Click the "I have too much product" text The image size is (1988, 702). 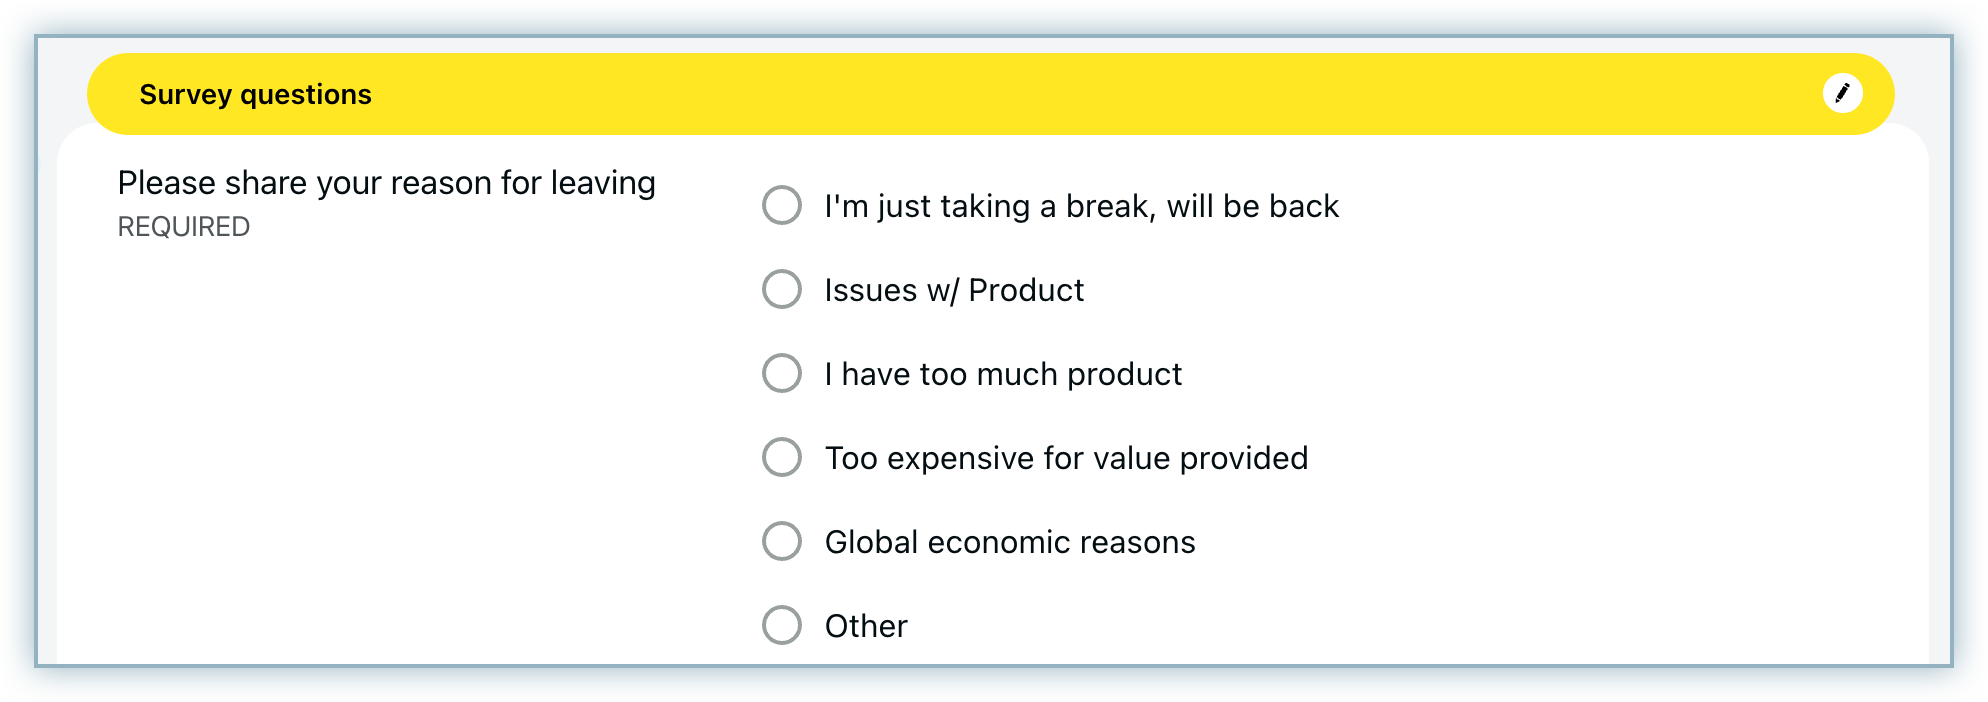point(1003,374)
